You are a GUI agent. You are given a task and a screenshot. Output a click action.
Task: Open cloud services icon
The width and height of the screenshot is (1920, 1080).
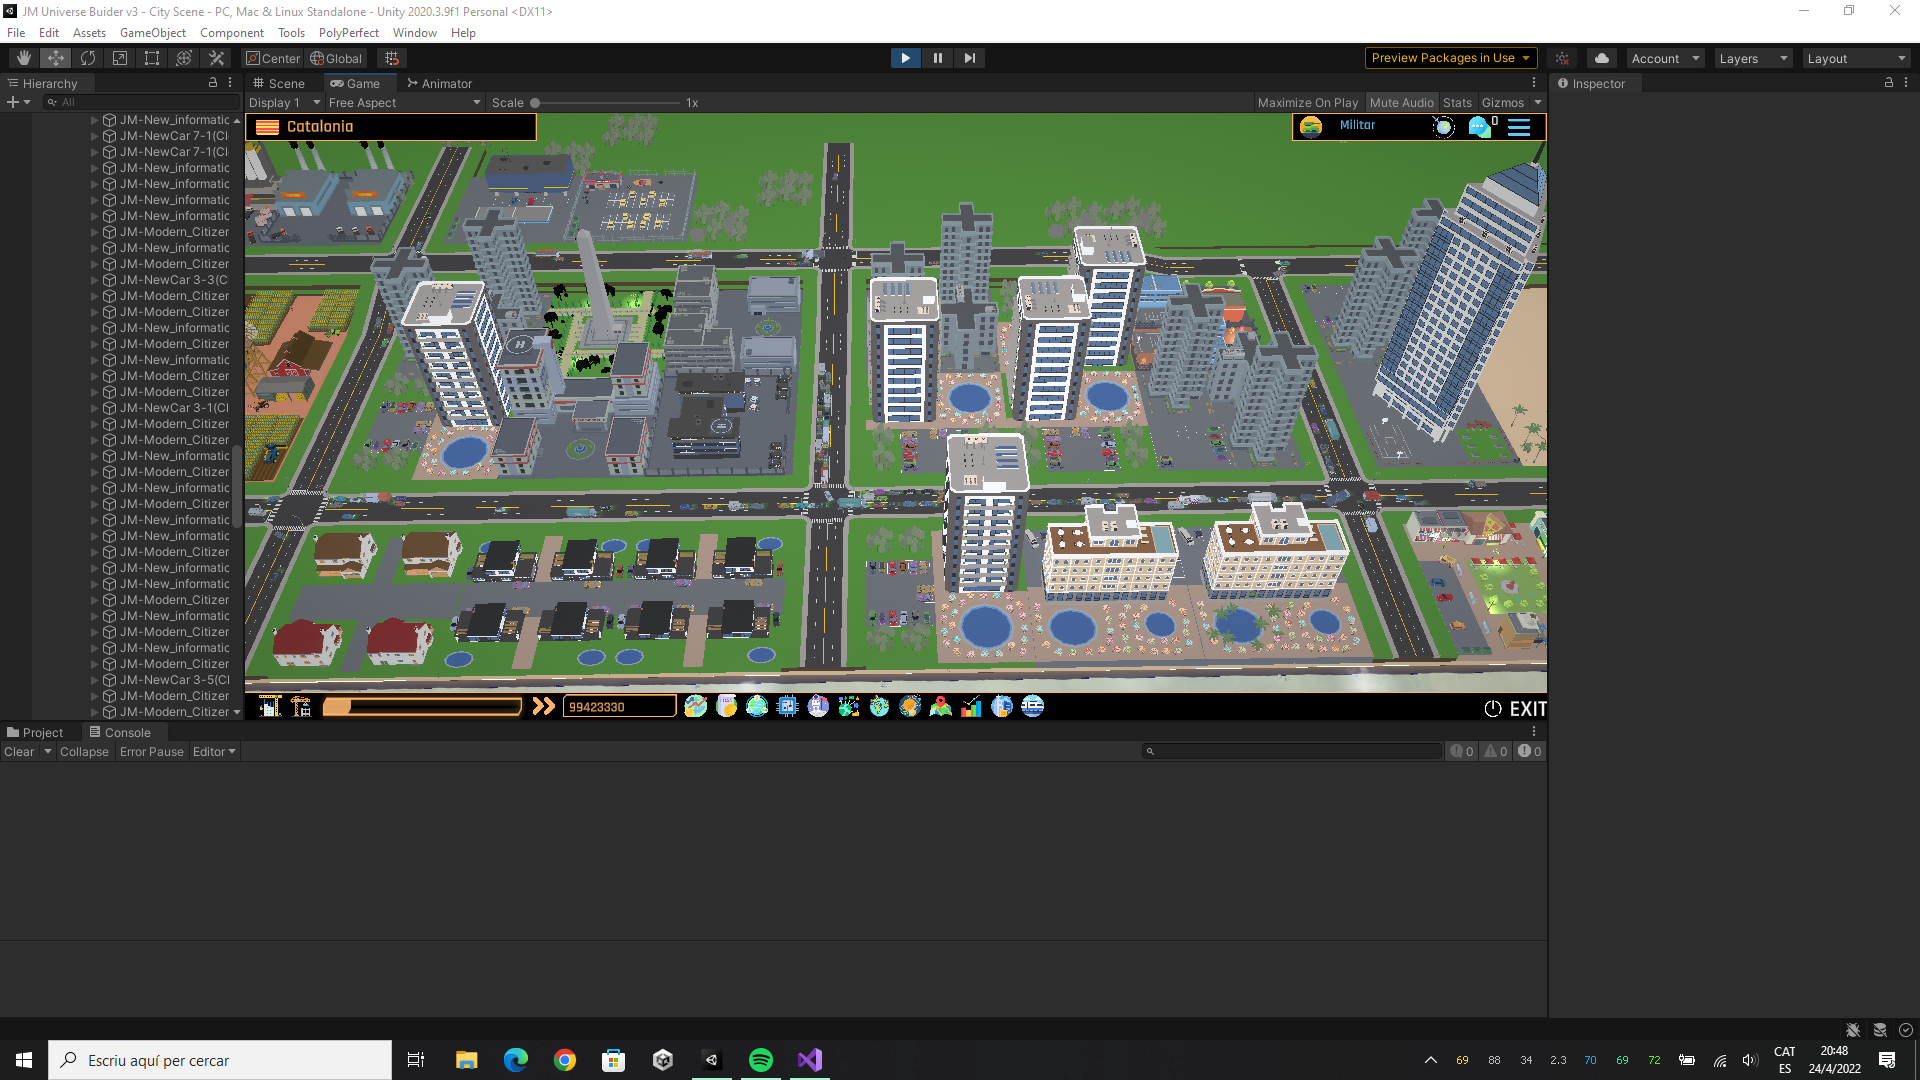(1602, 58)
